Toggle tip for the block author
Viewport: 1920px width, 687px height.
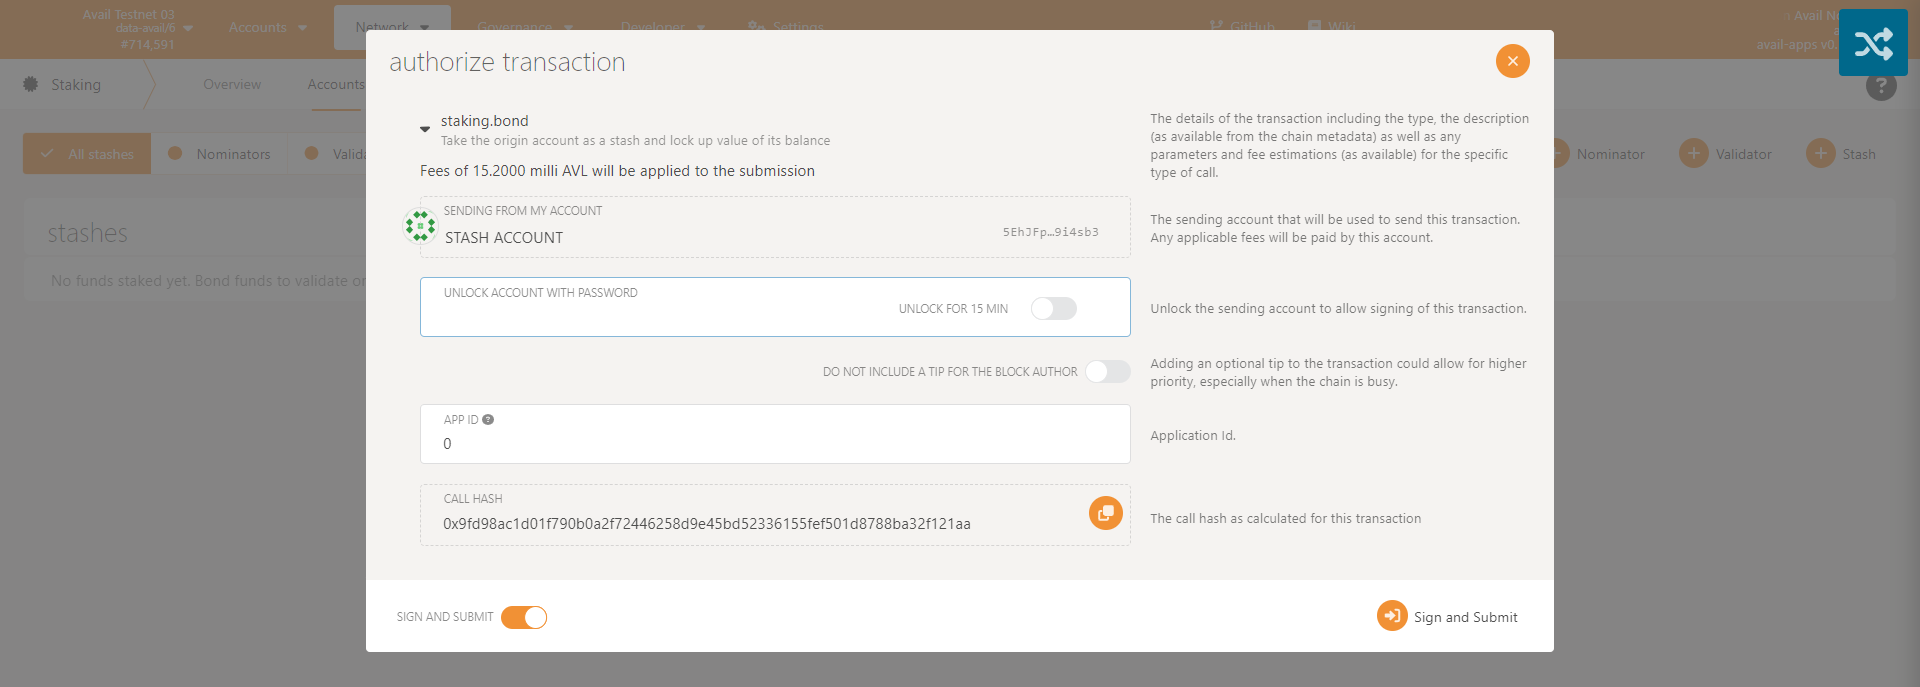coord(1107,372)
